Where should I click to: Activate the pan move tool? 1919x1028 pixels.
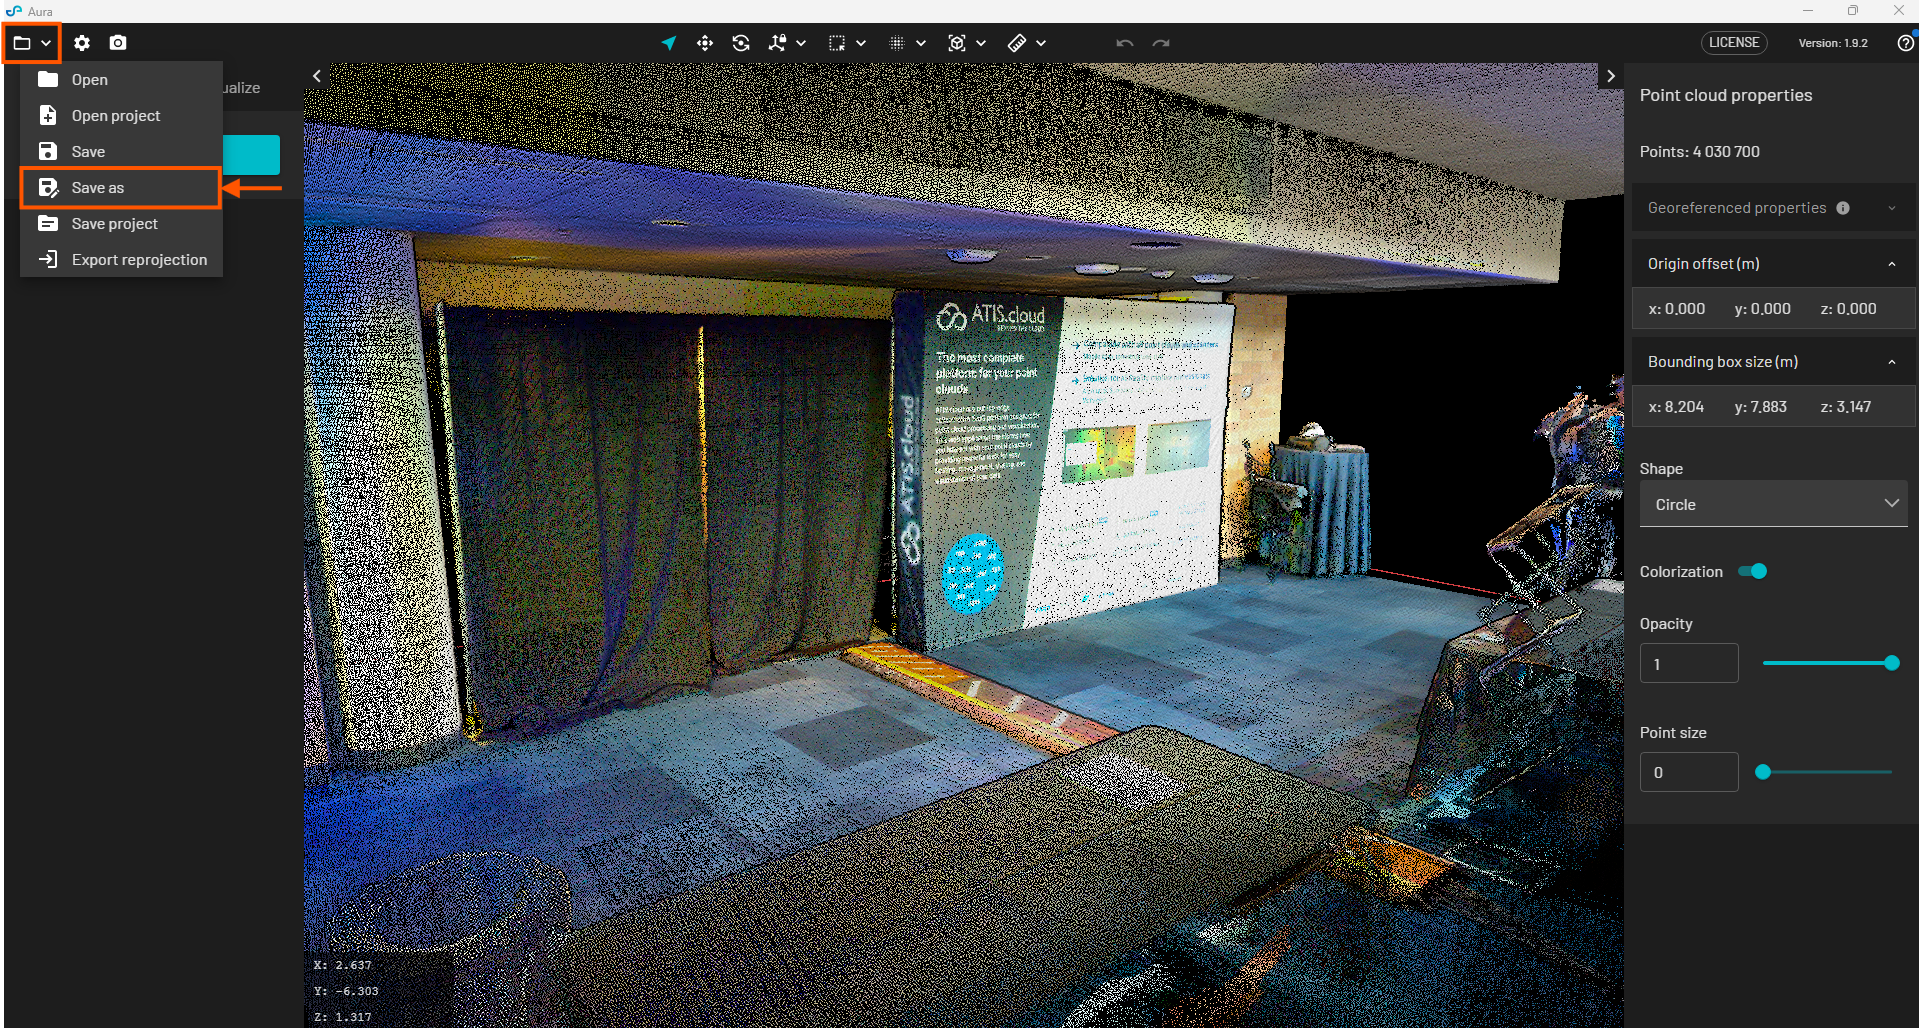705,43
